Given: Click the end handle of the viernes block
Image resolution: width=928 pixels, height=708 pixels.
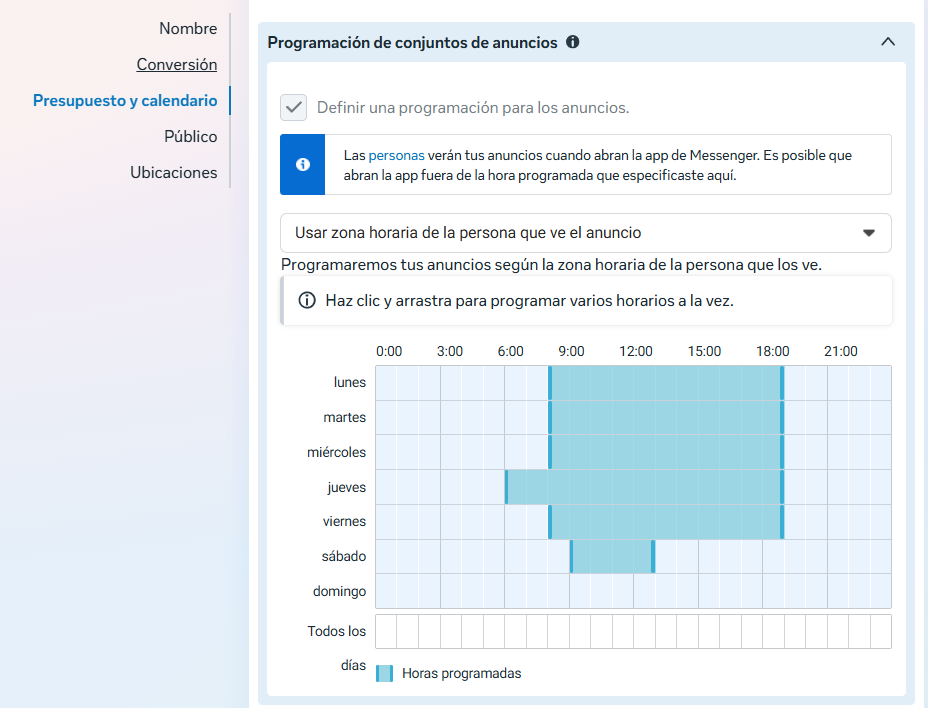Looking at the screenshot, I should [782, 522].
